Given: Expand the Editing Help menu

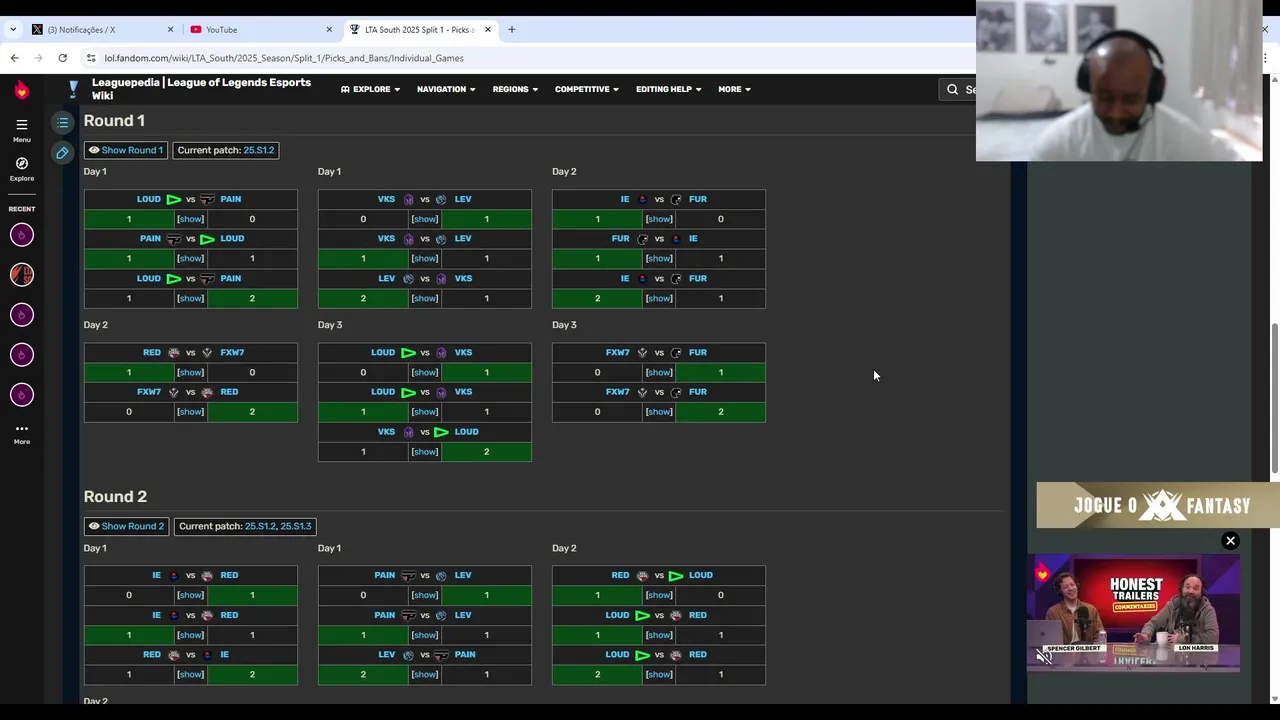Looking at the screenshot, I should pyautogui.click(x=668, y=89).
